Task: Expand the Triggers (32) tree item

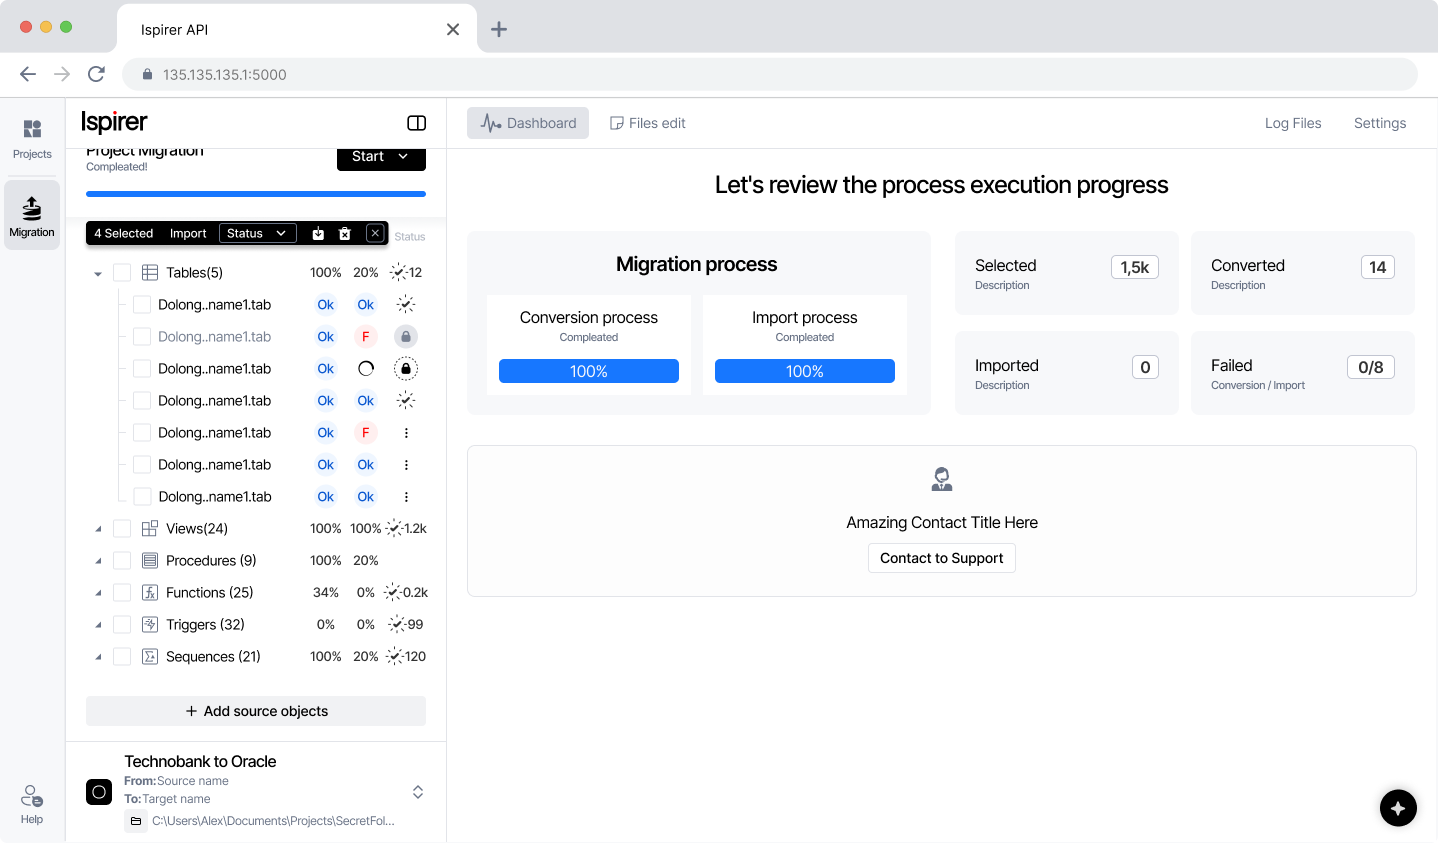Action: pos(97,624)
